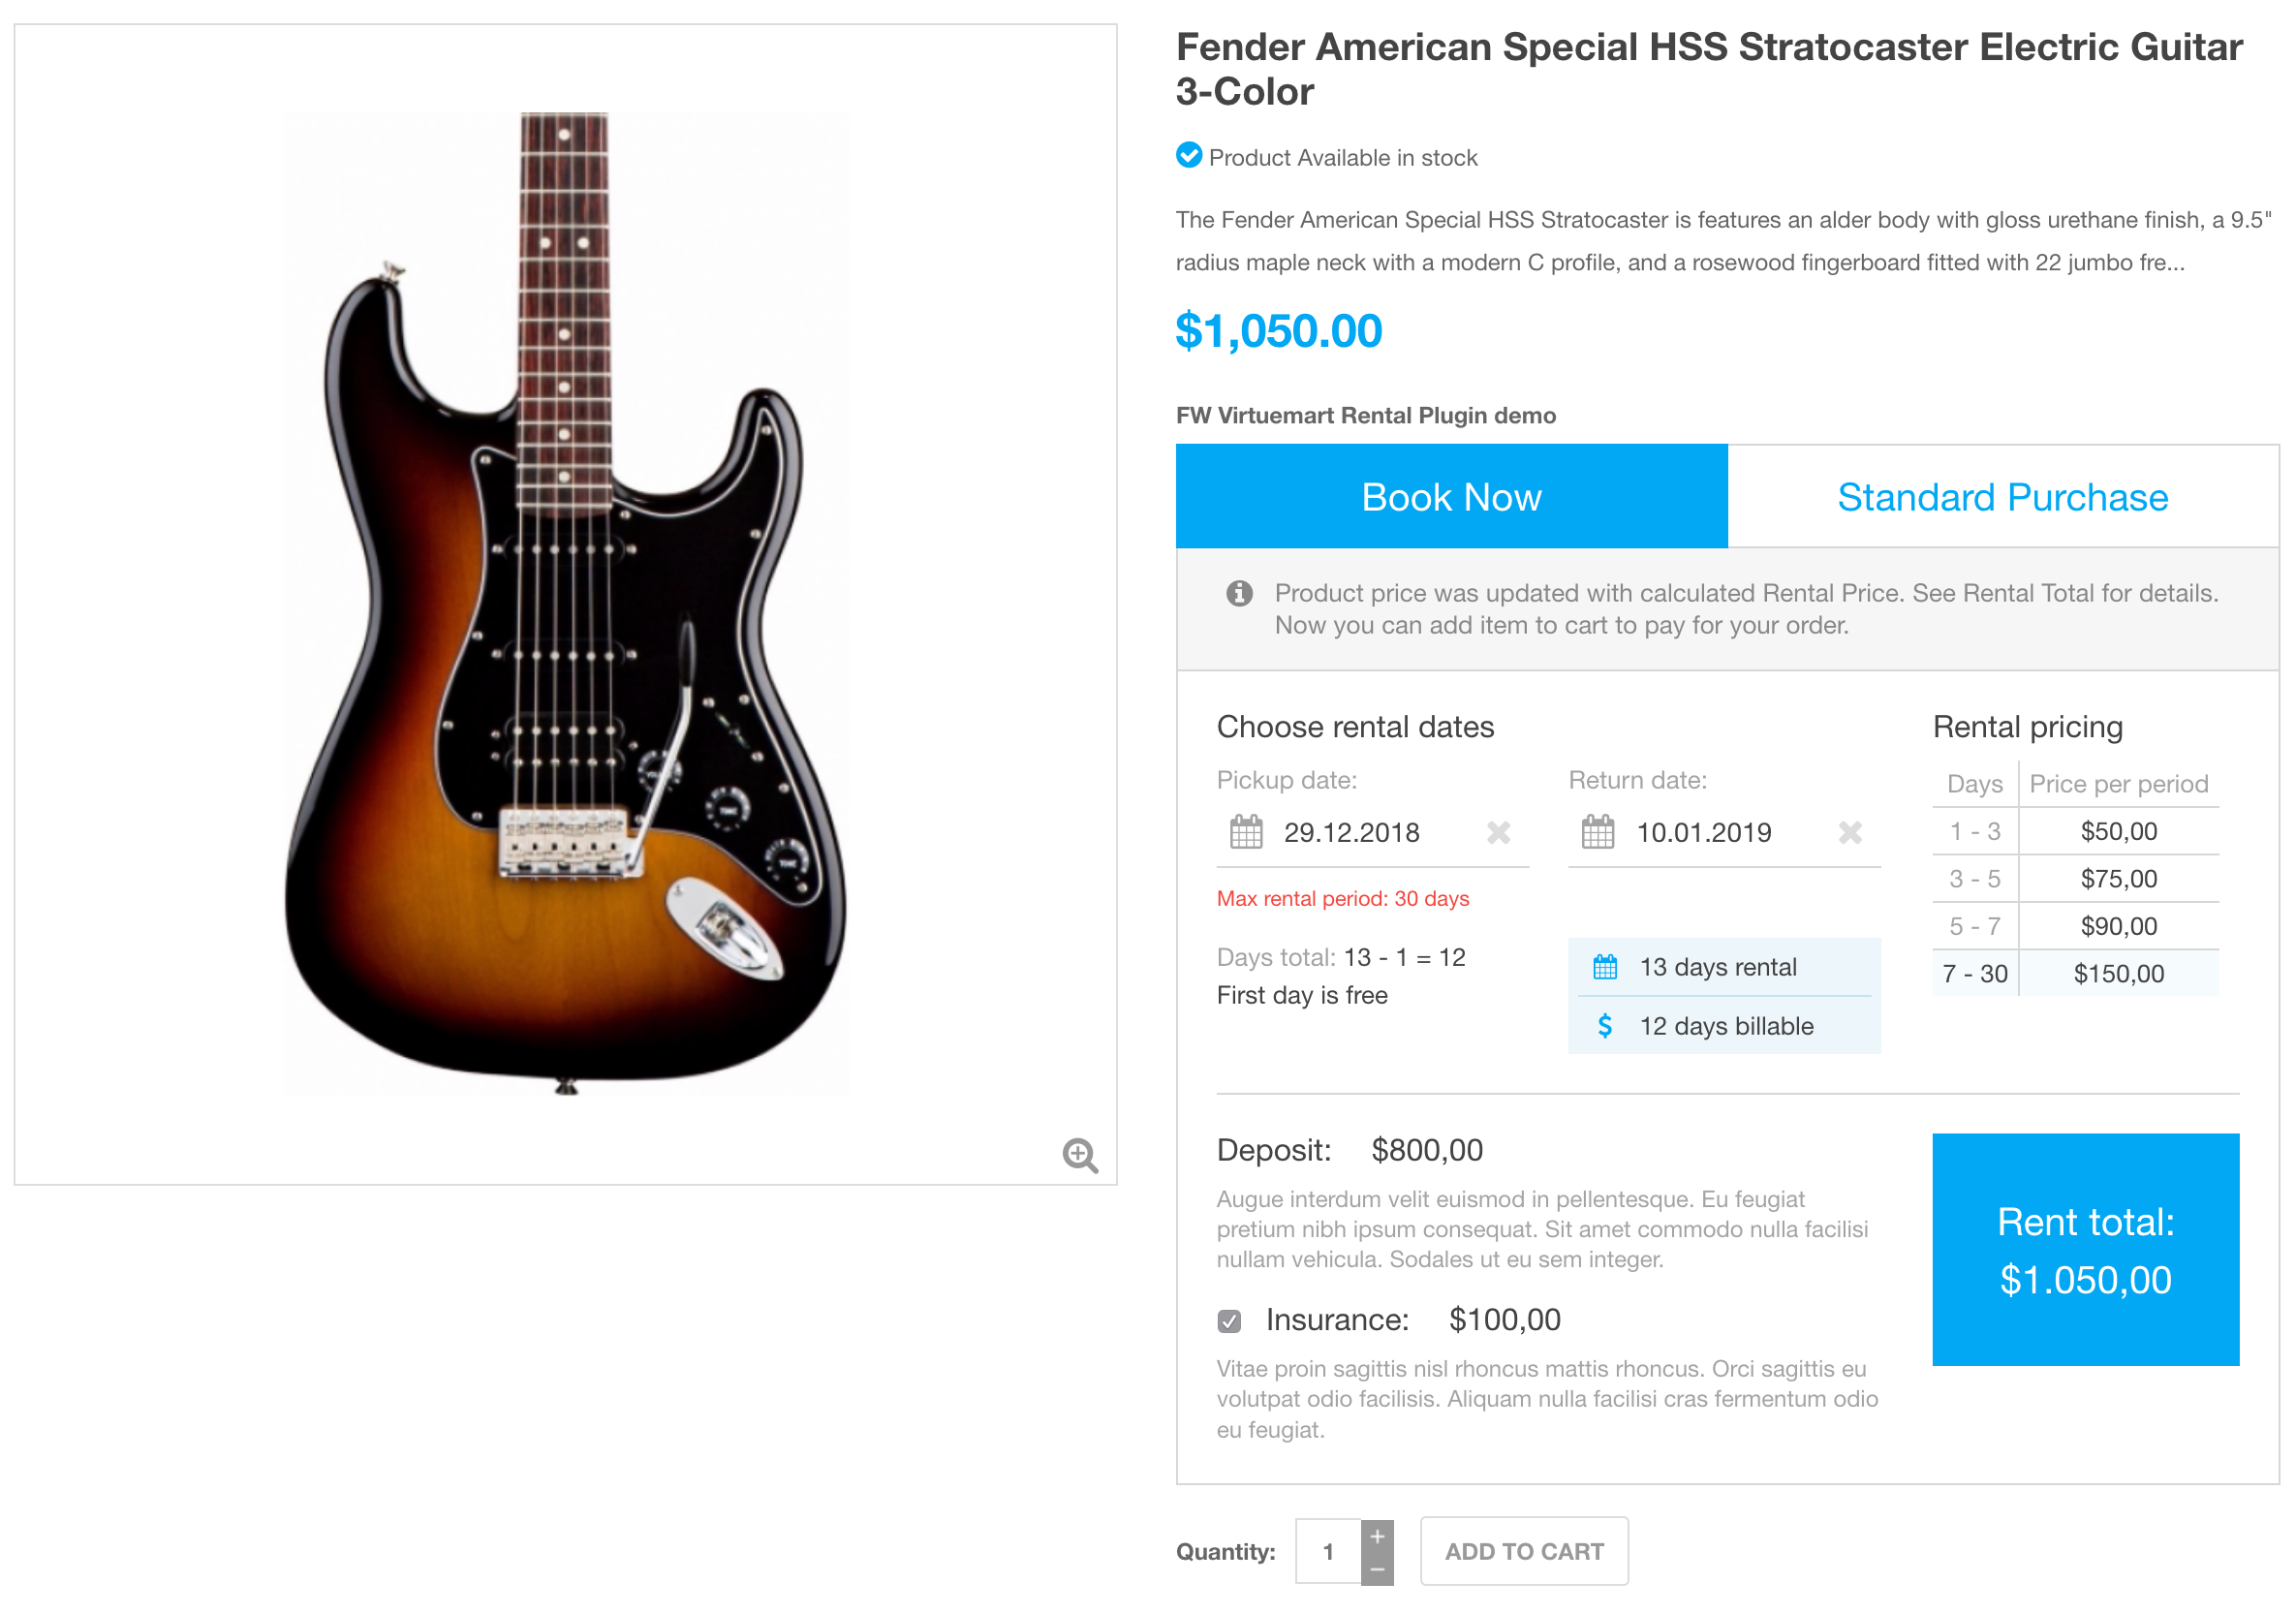2296x1614 pixels.
Task: Switch to the Book Now tab
Action: pos(1451,497)
